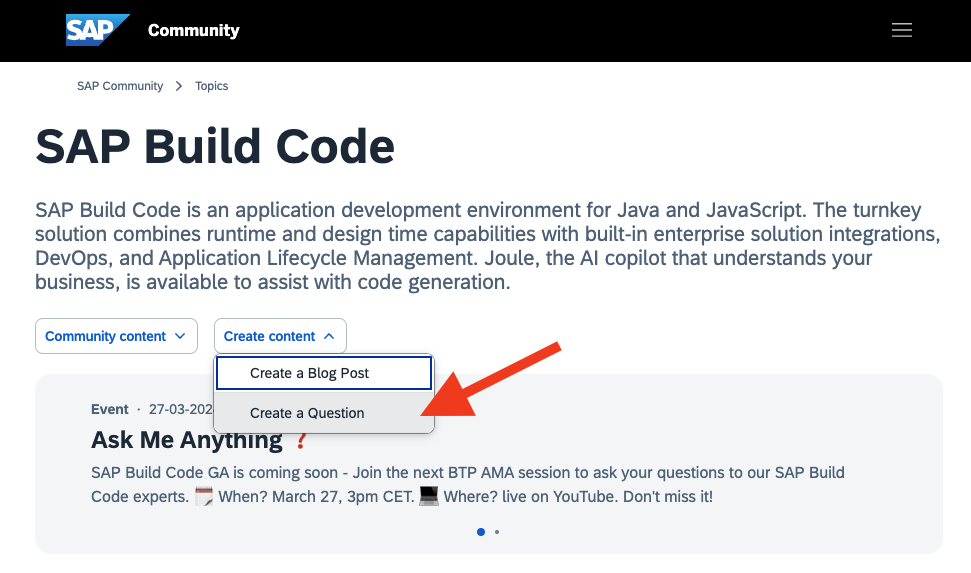Click the SAP logo
The image size is (971, 573).
(x=97, y=30)
